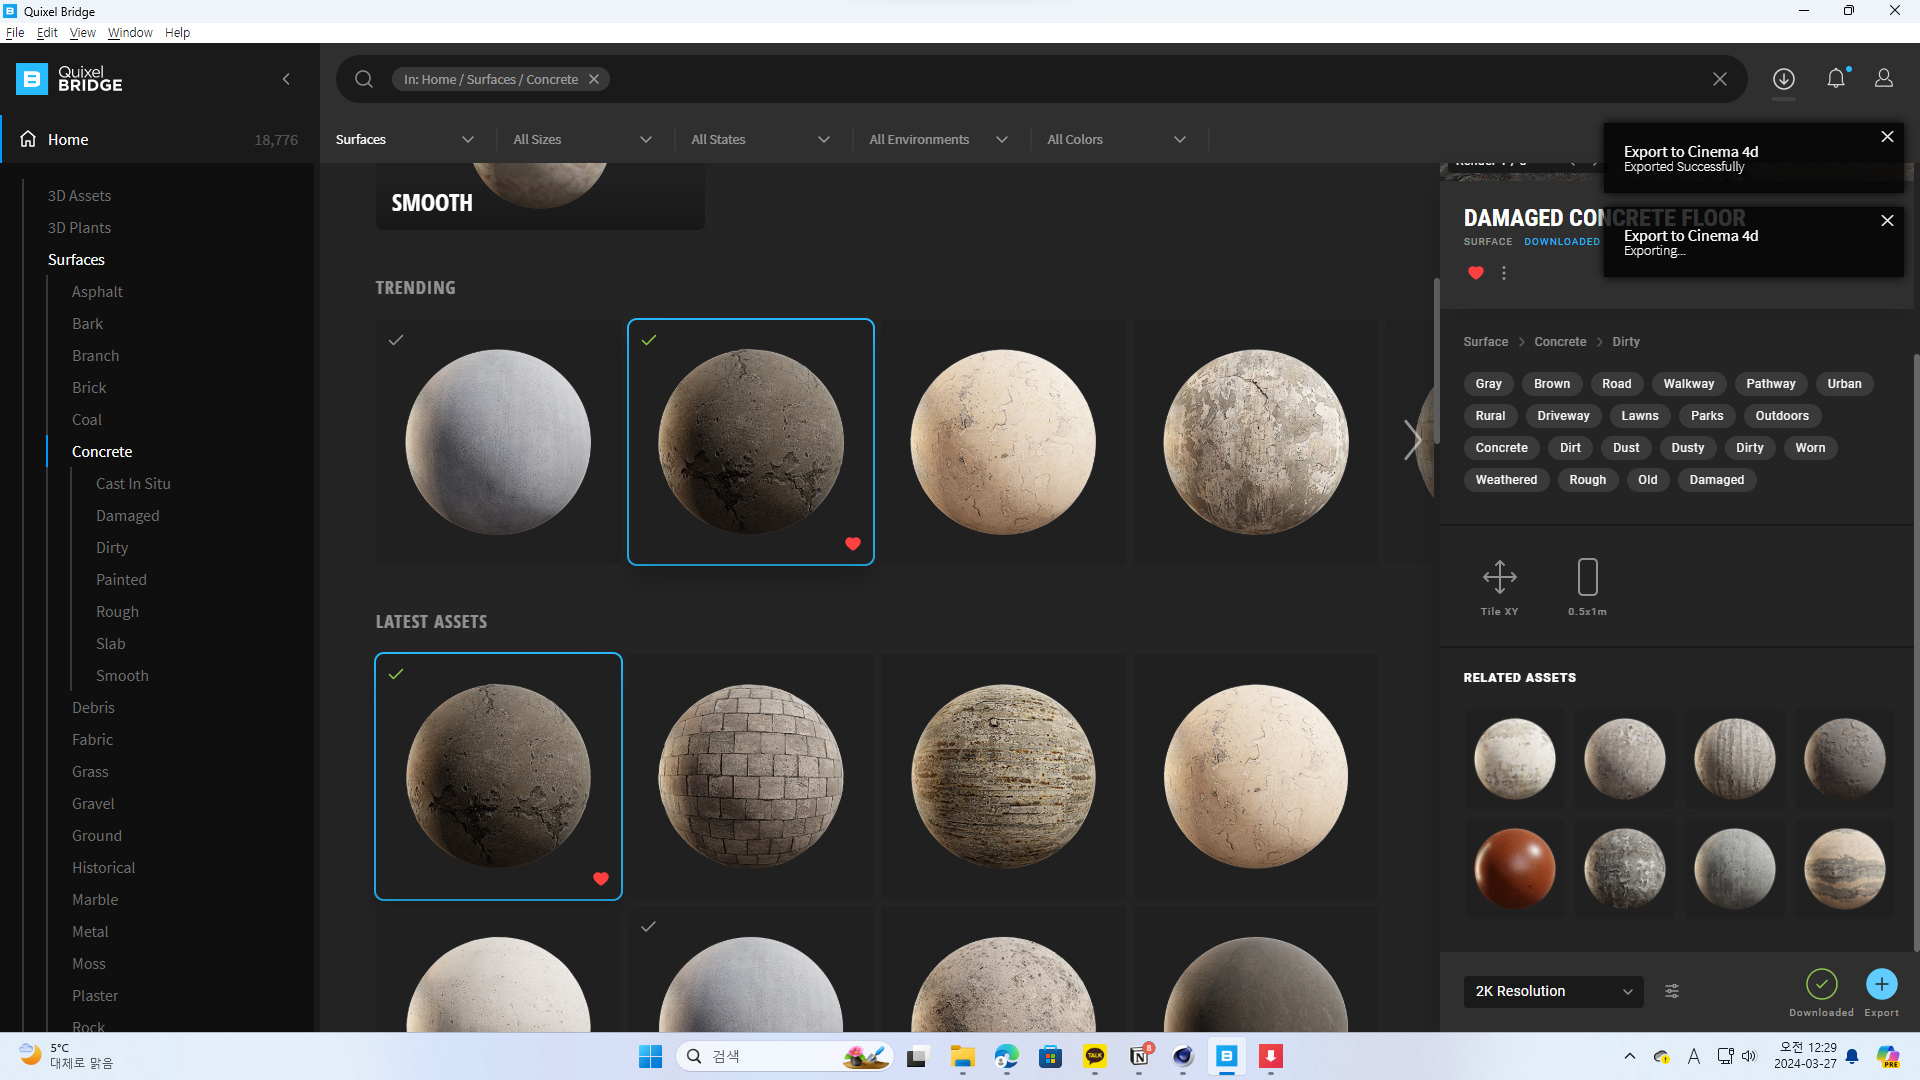Open the 2K Resolution dropdown
This screenshot has height=1080, width=1920.
1554,991
